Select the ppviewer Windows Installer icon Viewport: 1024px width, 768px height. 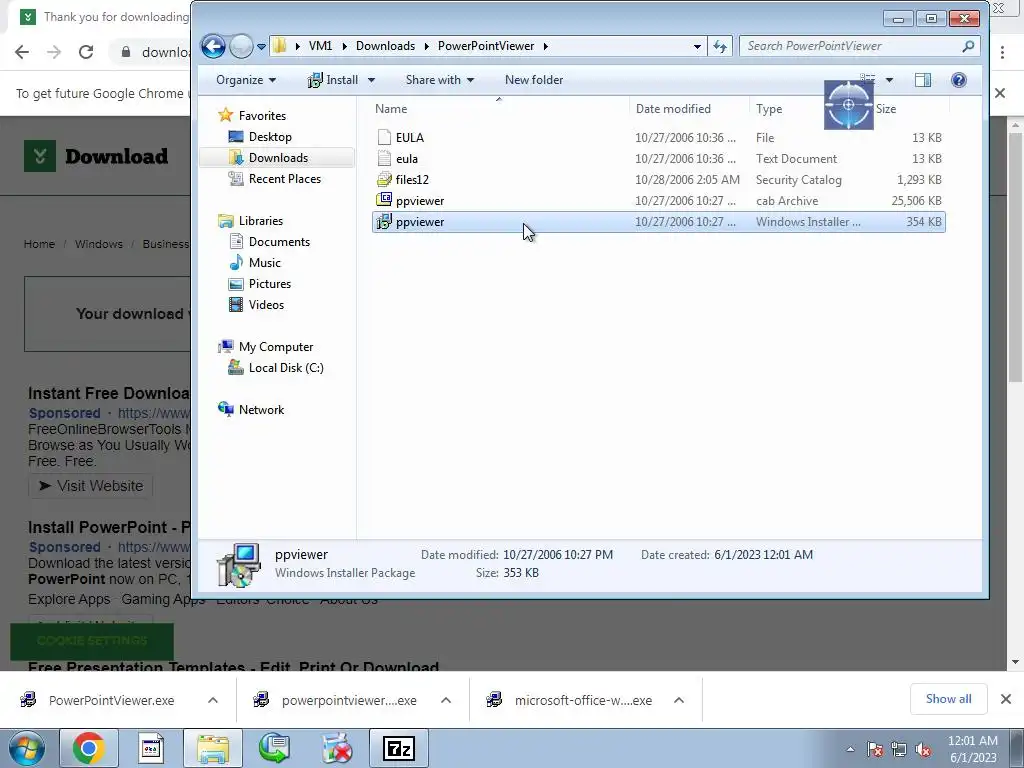pos(384,221)
